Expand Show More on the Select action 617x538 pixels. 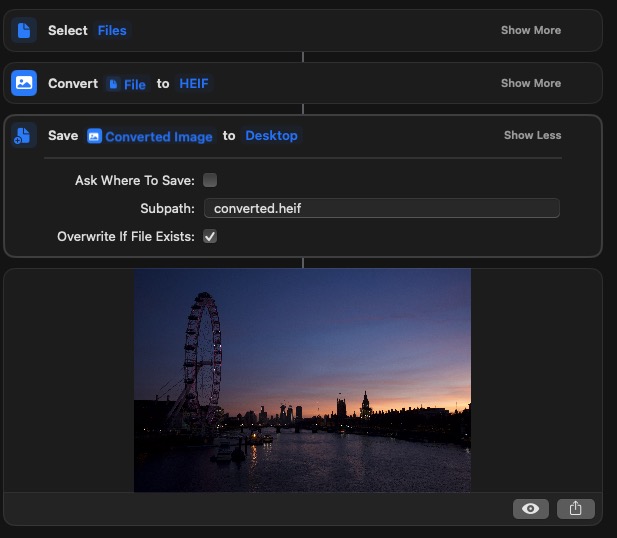[x=530, y=30]
